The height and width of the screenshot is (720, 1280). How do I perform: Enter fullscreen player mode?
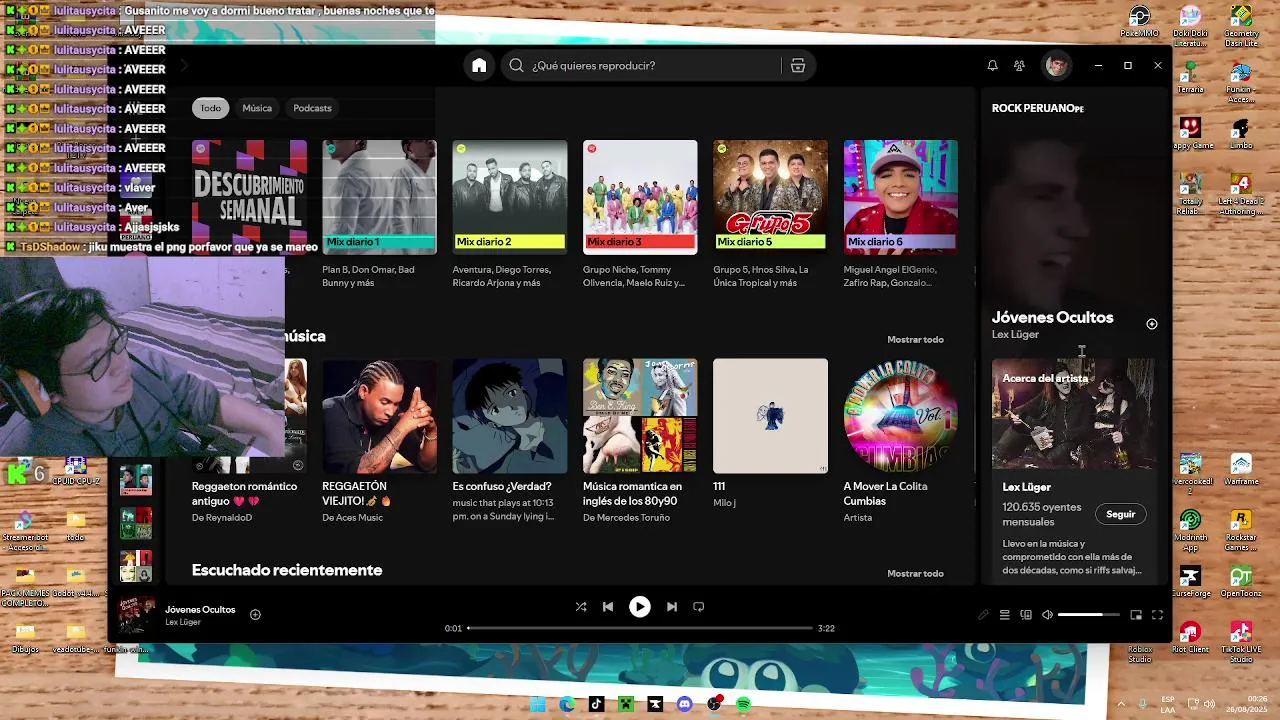click(x=1157, y=615)
